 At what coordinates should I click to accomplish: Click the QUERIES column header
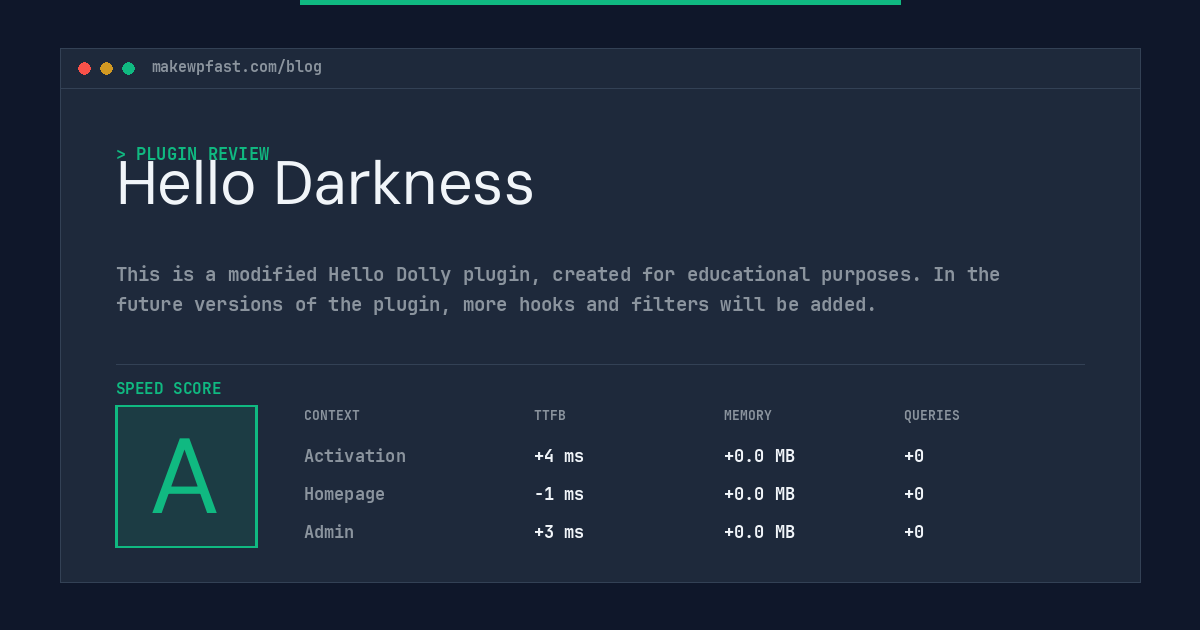[x=932, y=416]
